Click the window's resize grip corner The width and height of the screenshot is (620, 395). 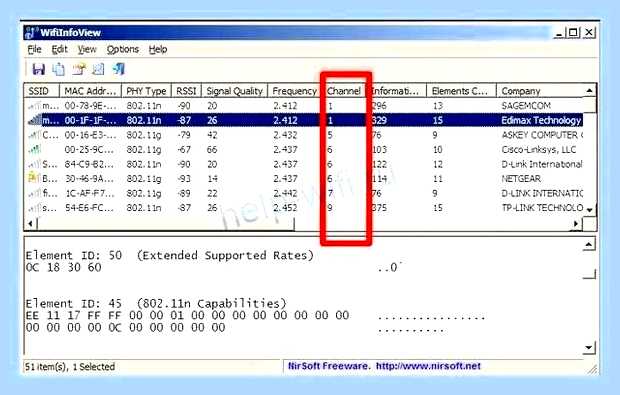[592, 369]
